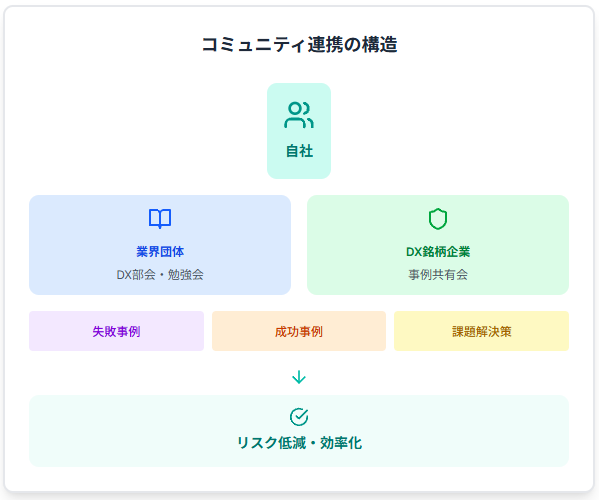The width and height of the screenshot is (599, 500).
Task: Click the コミュニティ連携の構造 title
Action: pos(299,44)
